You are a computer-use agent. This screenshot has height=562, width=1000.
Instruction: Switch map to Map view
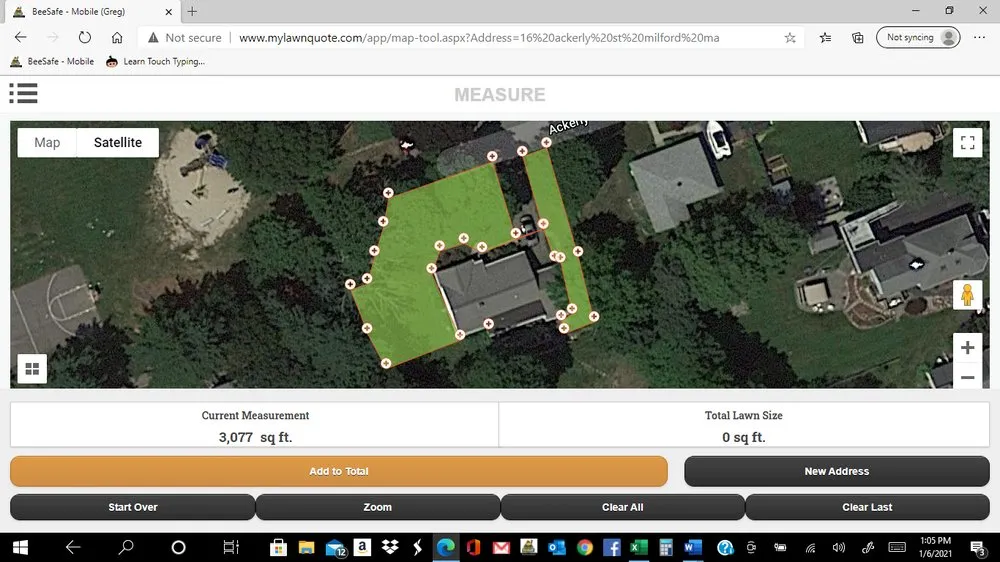point(47,142)
